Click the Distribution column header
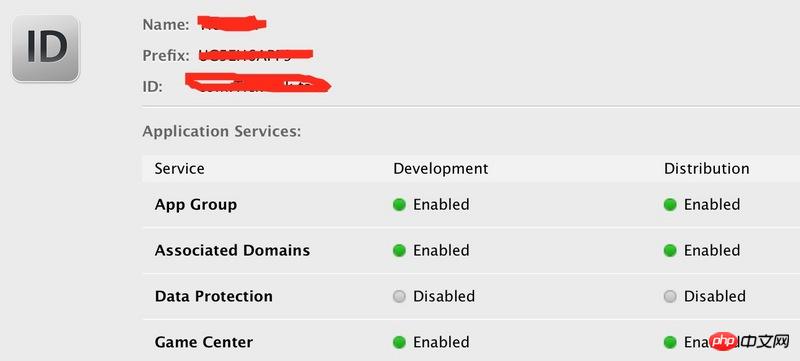Image resolution: width=800 pixels, height=361 pixels. click(707, 169)
